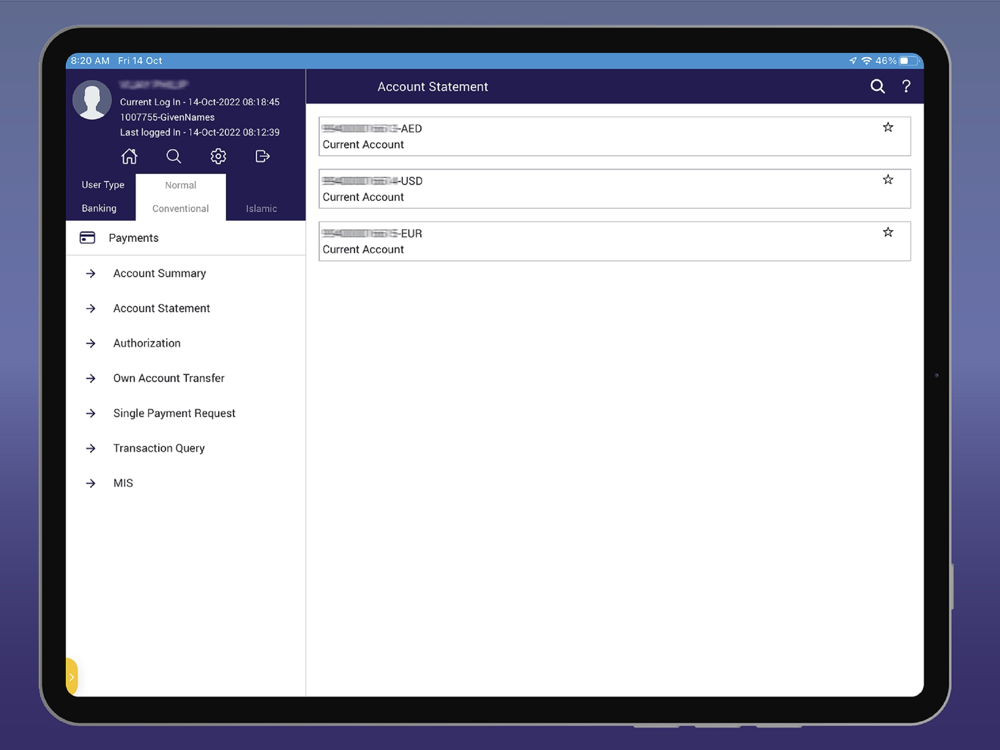1000x750 pixels.
Task: Tap the location arrow in status bar
Action: click(853, 61)
